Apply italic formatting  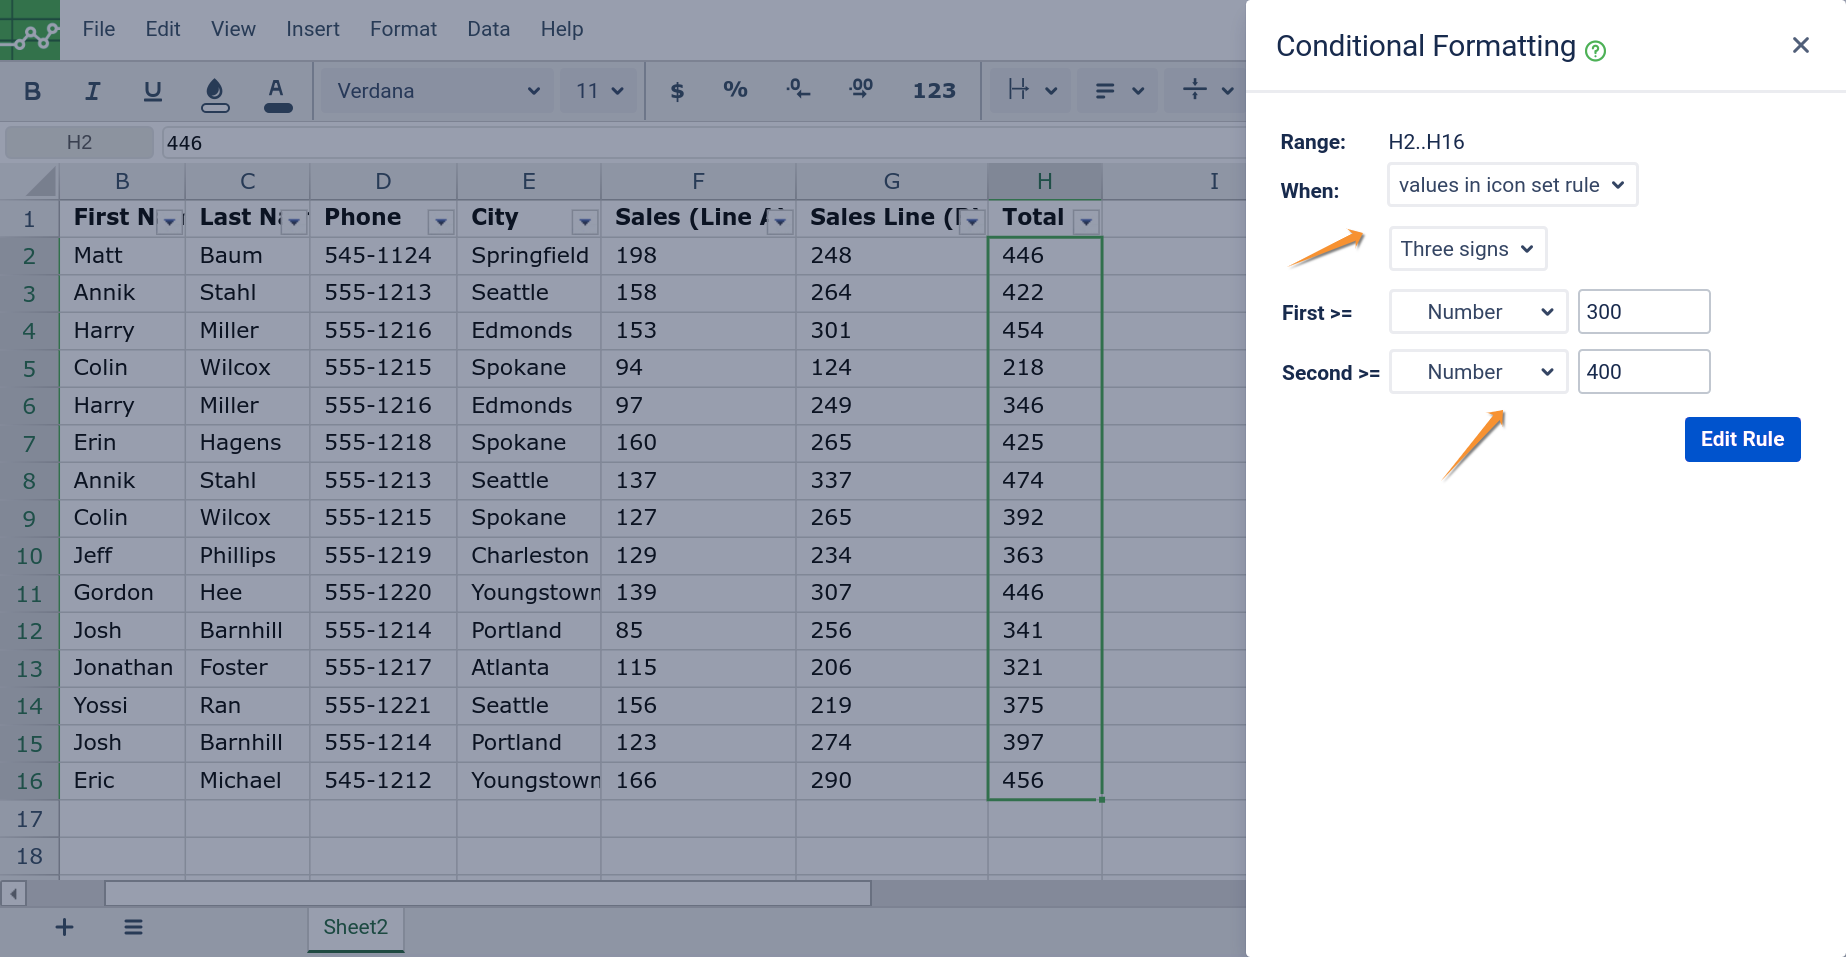(x=92, y=91)
